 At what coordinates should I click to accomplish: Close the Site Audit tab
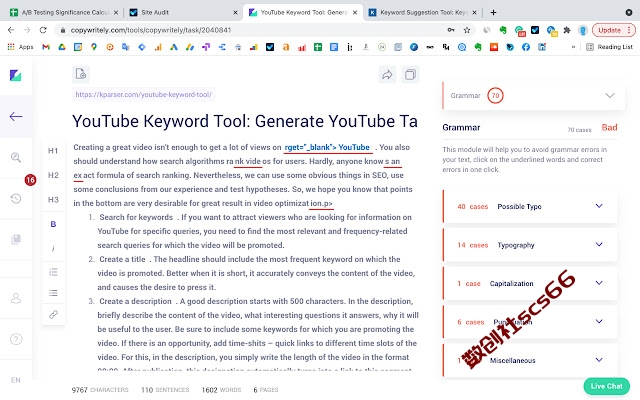(235, 13)
